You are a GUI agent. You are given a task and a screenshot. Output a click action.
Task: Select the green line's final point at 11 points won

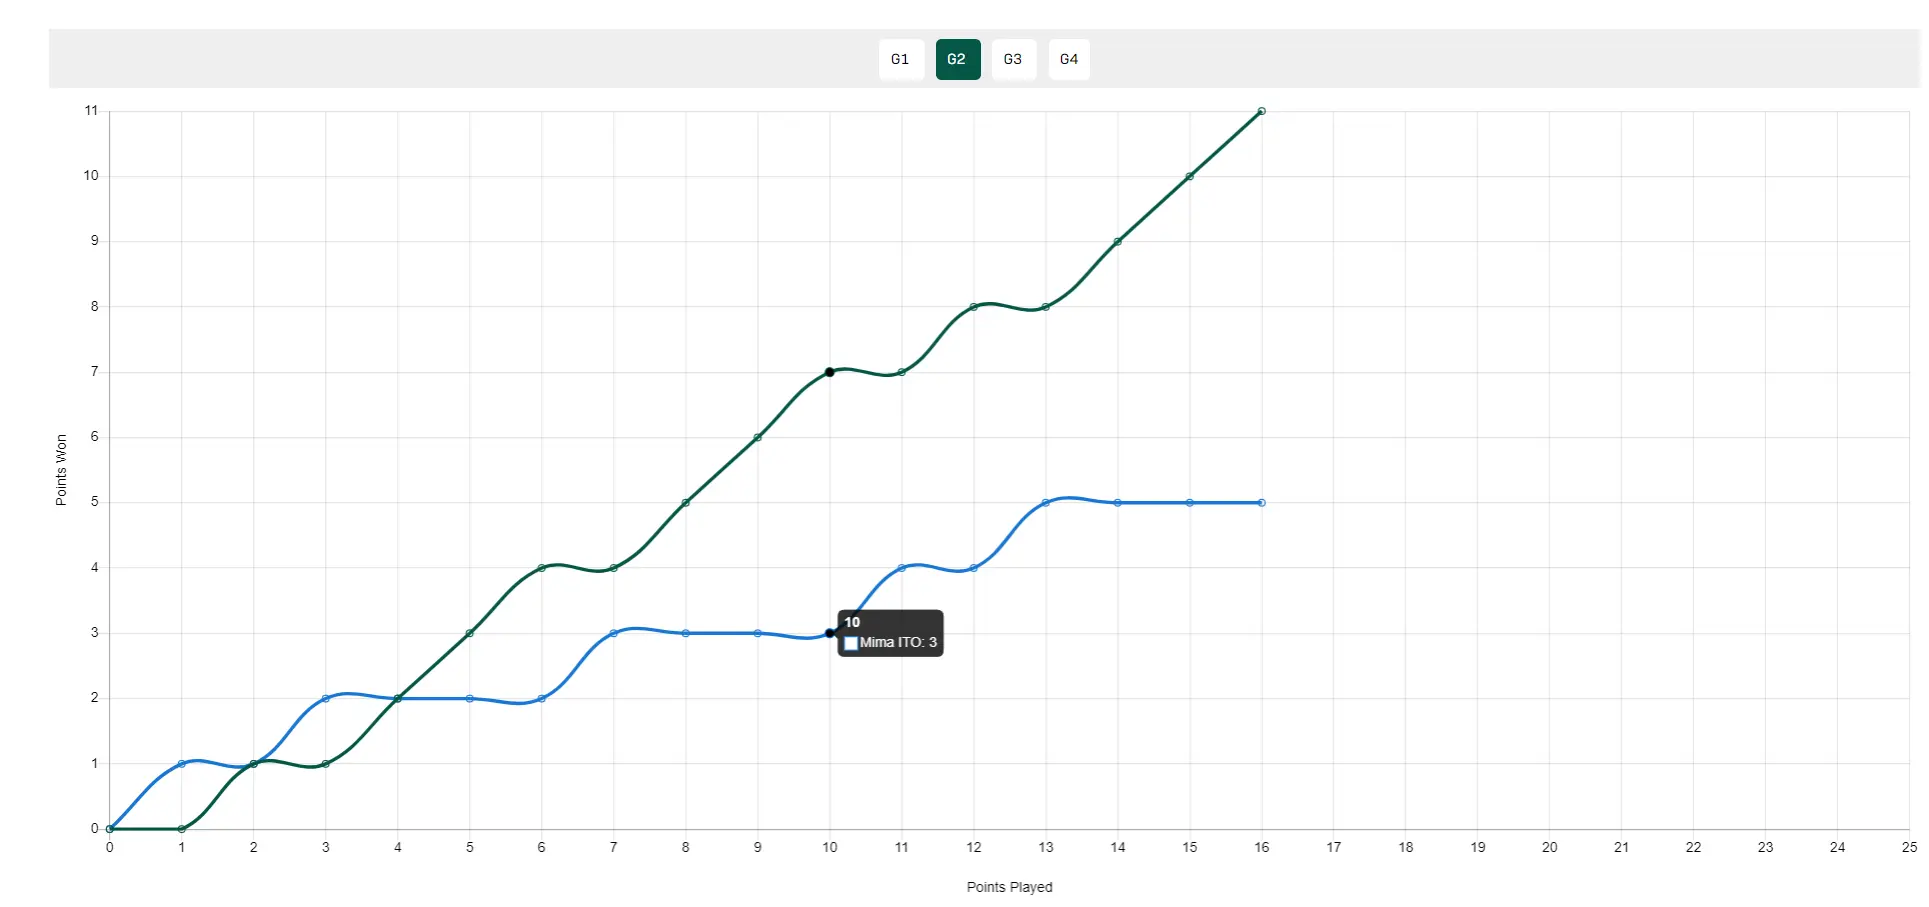pyautogui.click(x=1261, y=111)
